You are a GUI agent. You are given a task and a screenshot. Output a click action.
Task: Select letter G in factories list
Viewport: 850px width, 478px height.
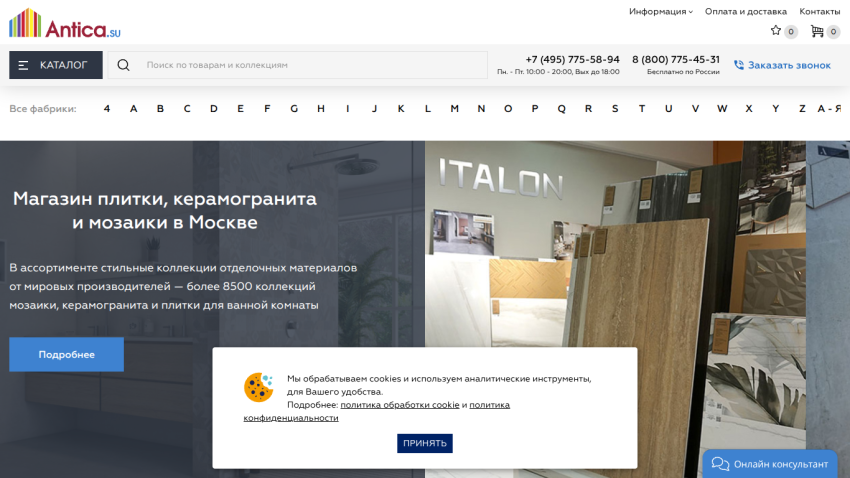point(294,109)
